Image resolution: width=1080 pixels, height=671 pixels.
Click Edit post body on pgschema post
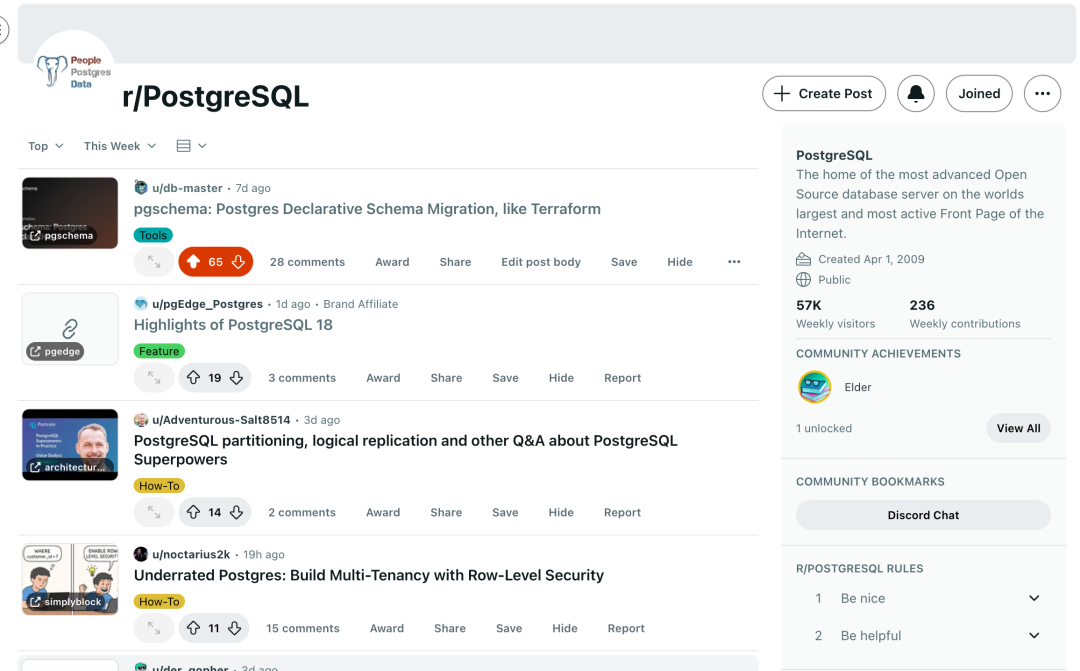pos(541,262)
